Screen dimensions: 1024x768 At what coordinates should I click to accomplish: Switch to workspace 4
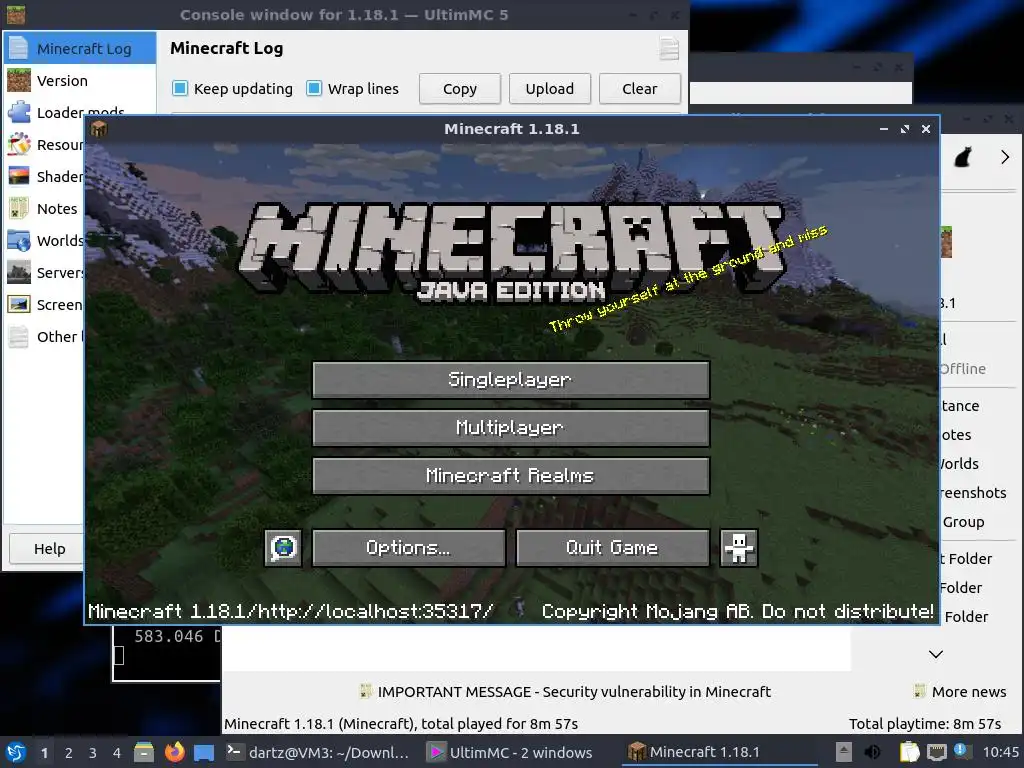tap(117, 753)
